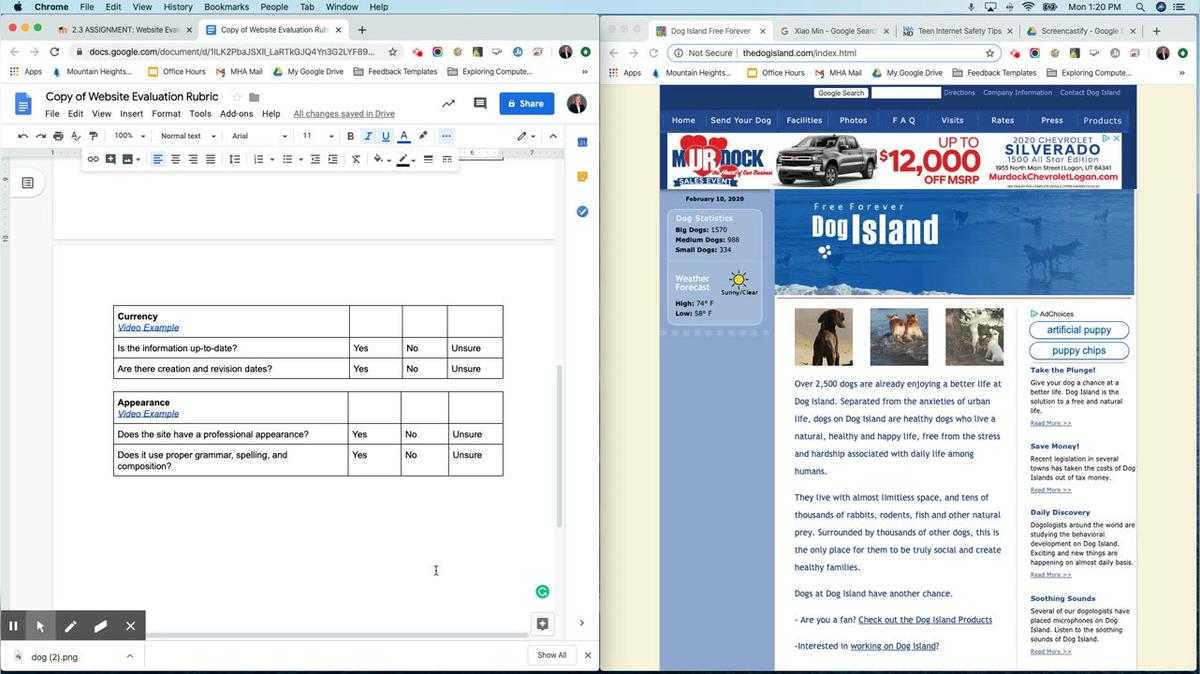Open the Keep notes side panel icon
The image size is (1200, 674).
582,177
